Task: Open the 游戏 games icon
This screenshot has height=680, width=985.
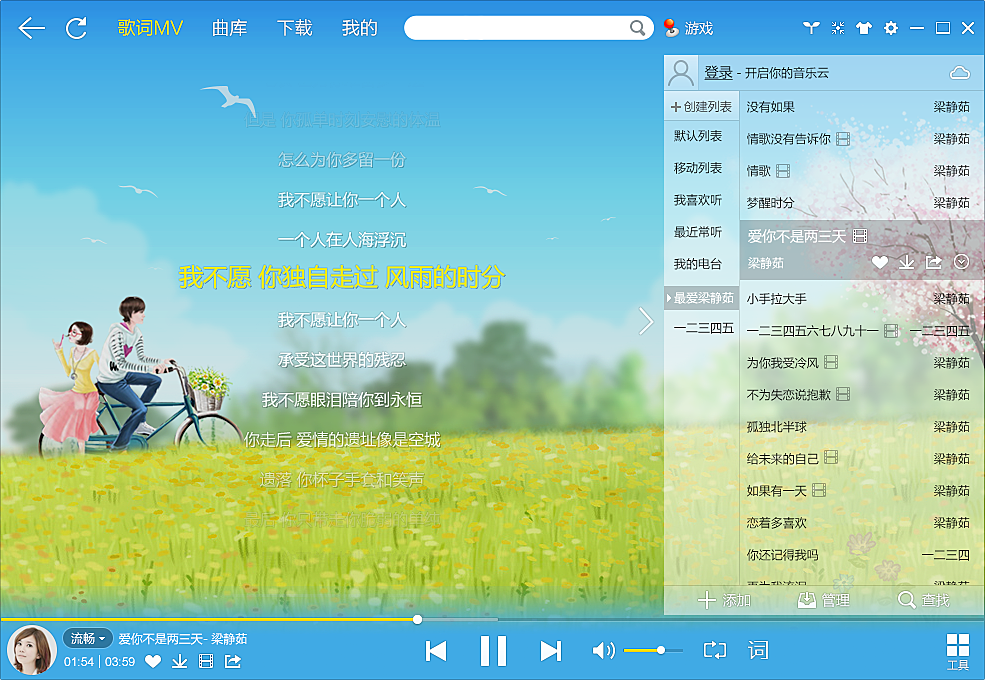Action: tap(688, 28)
